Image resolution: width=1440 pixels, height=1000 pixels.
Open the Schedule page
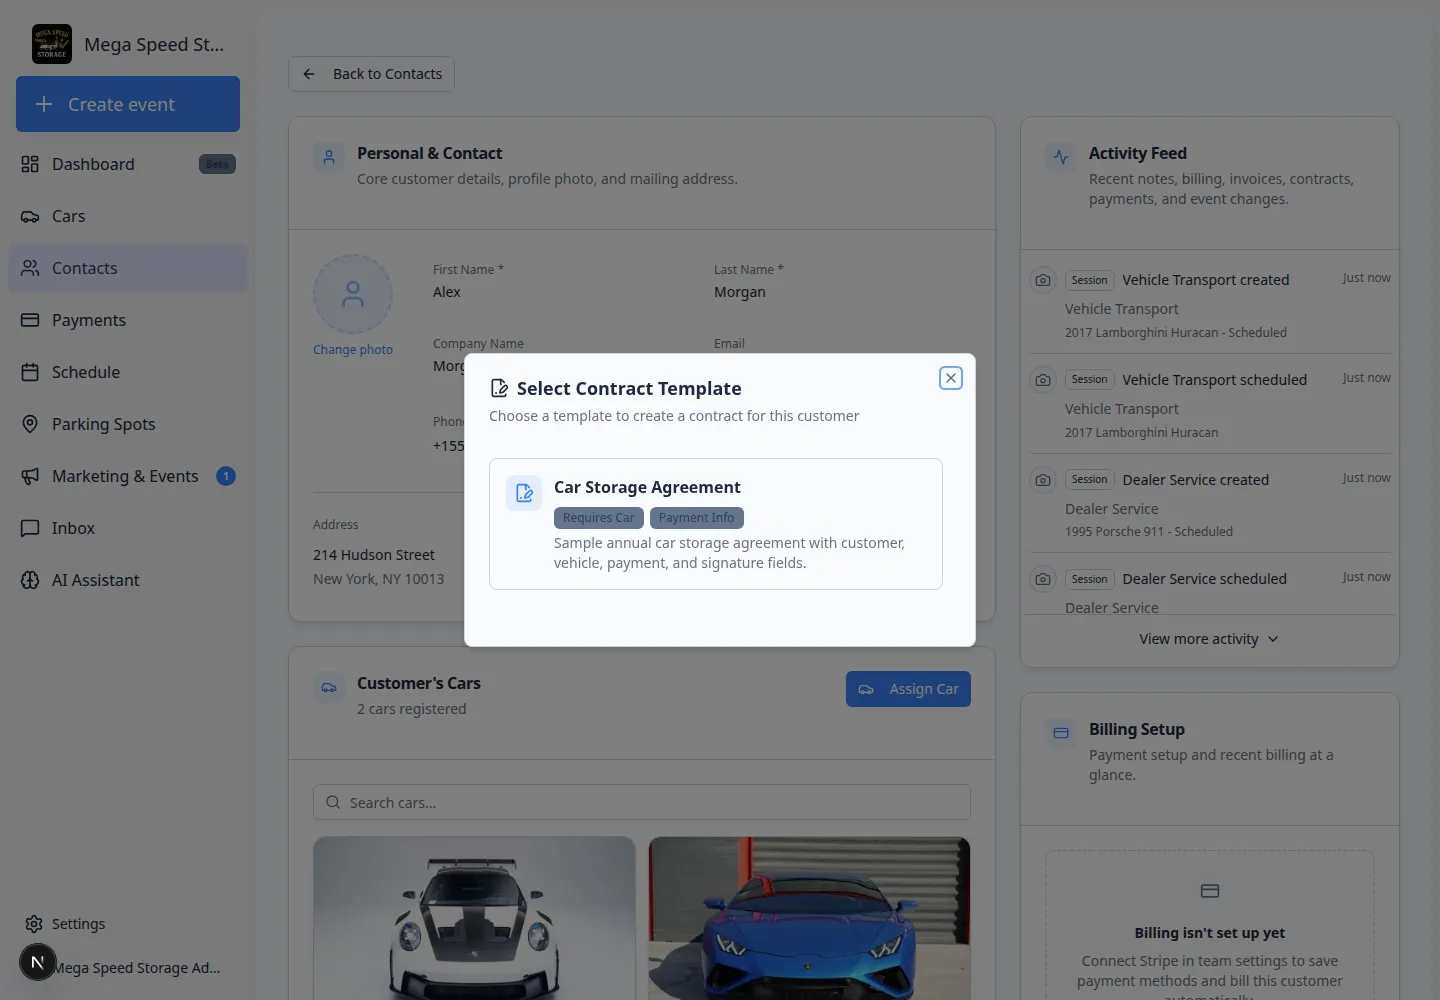tap(128, 372)
